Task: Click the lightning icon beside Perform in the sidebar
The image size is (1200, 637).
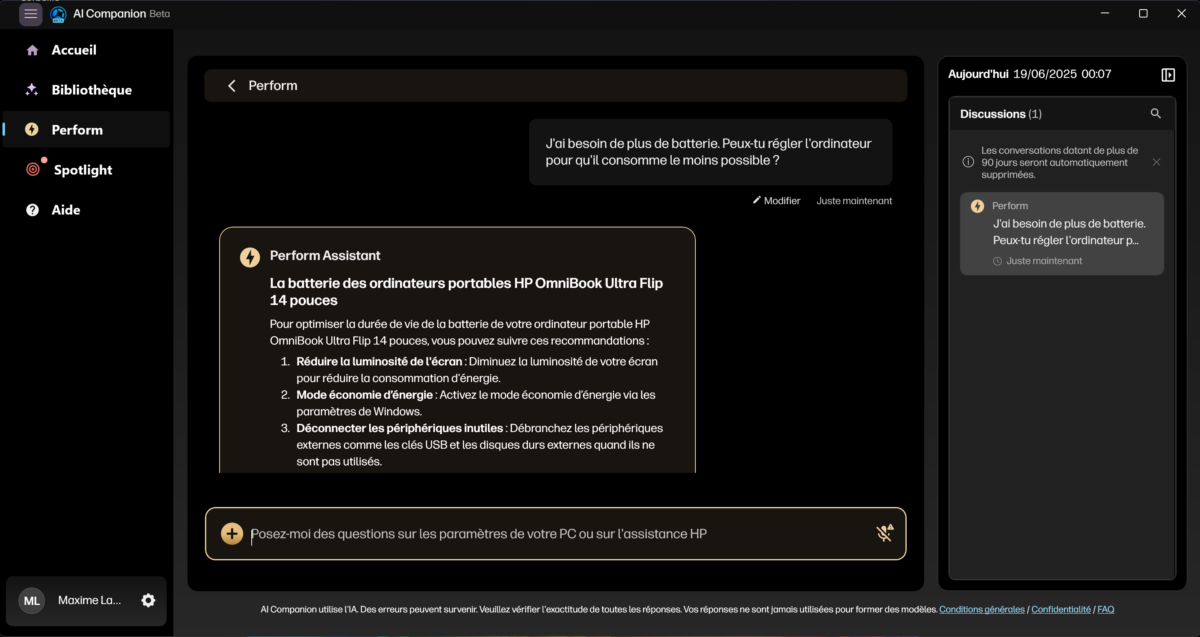Action: coord(32,130)
